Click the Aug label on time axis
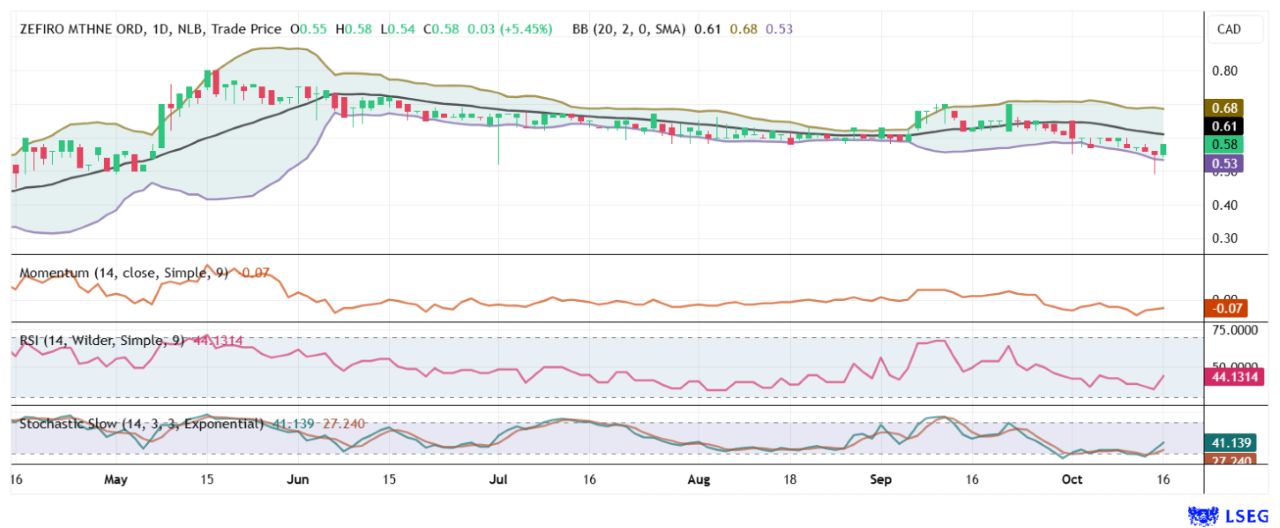 (x=699, y=480)
